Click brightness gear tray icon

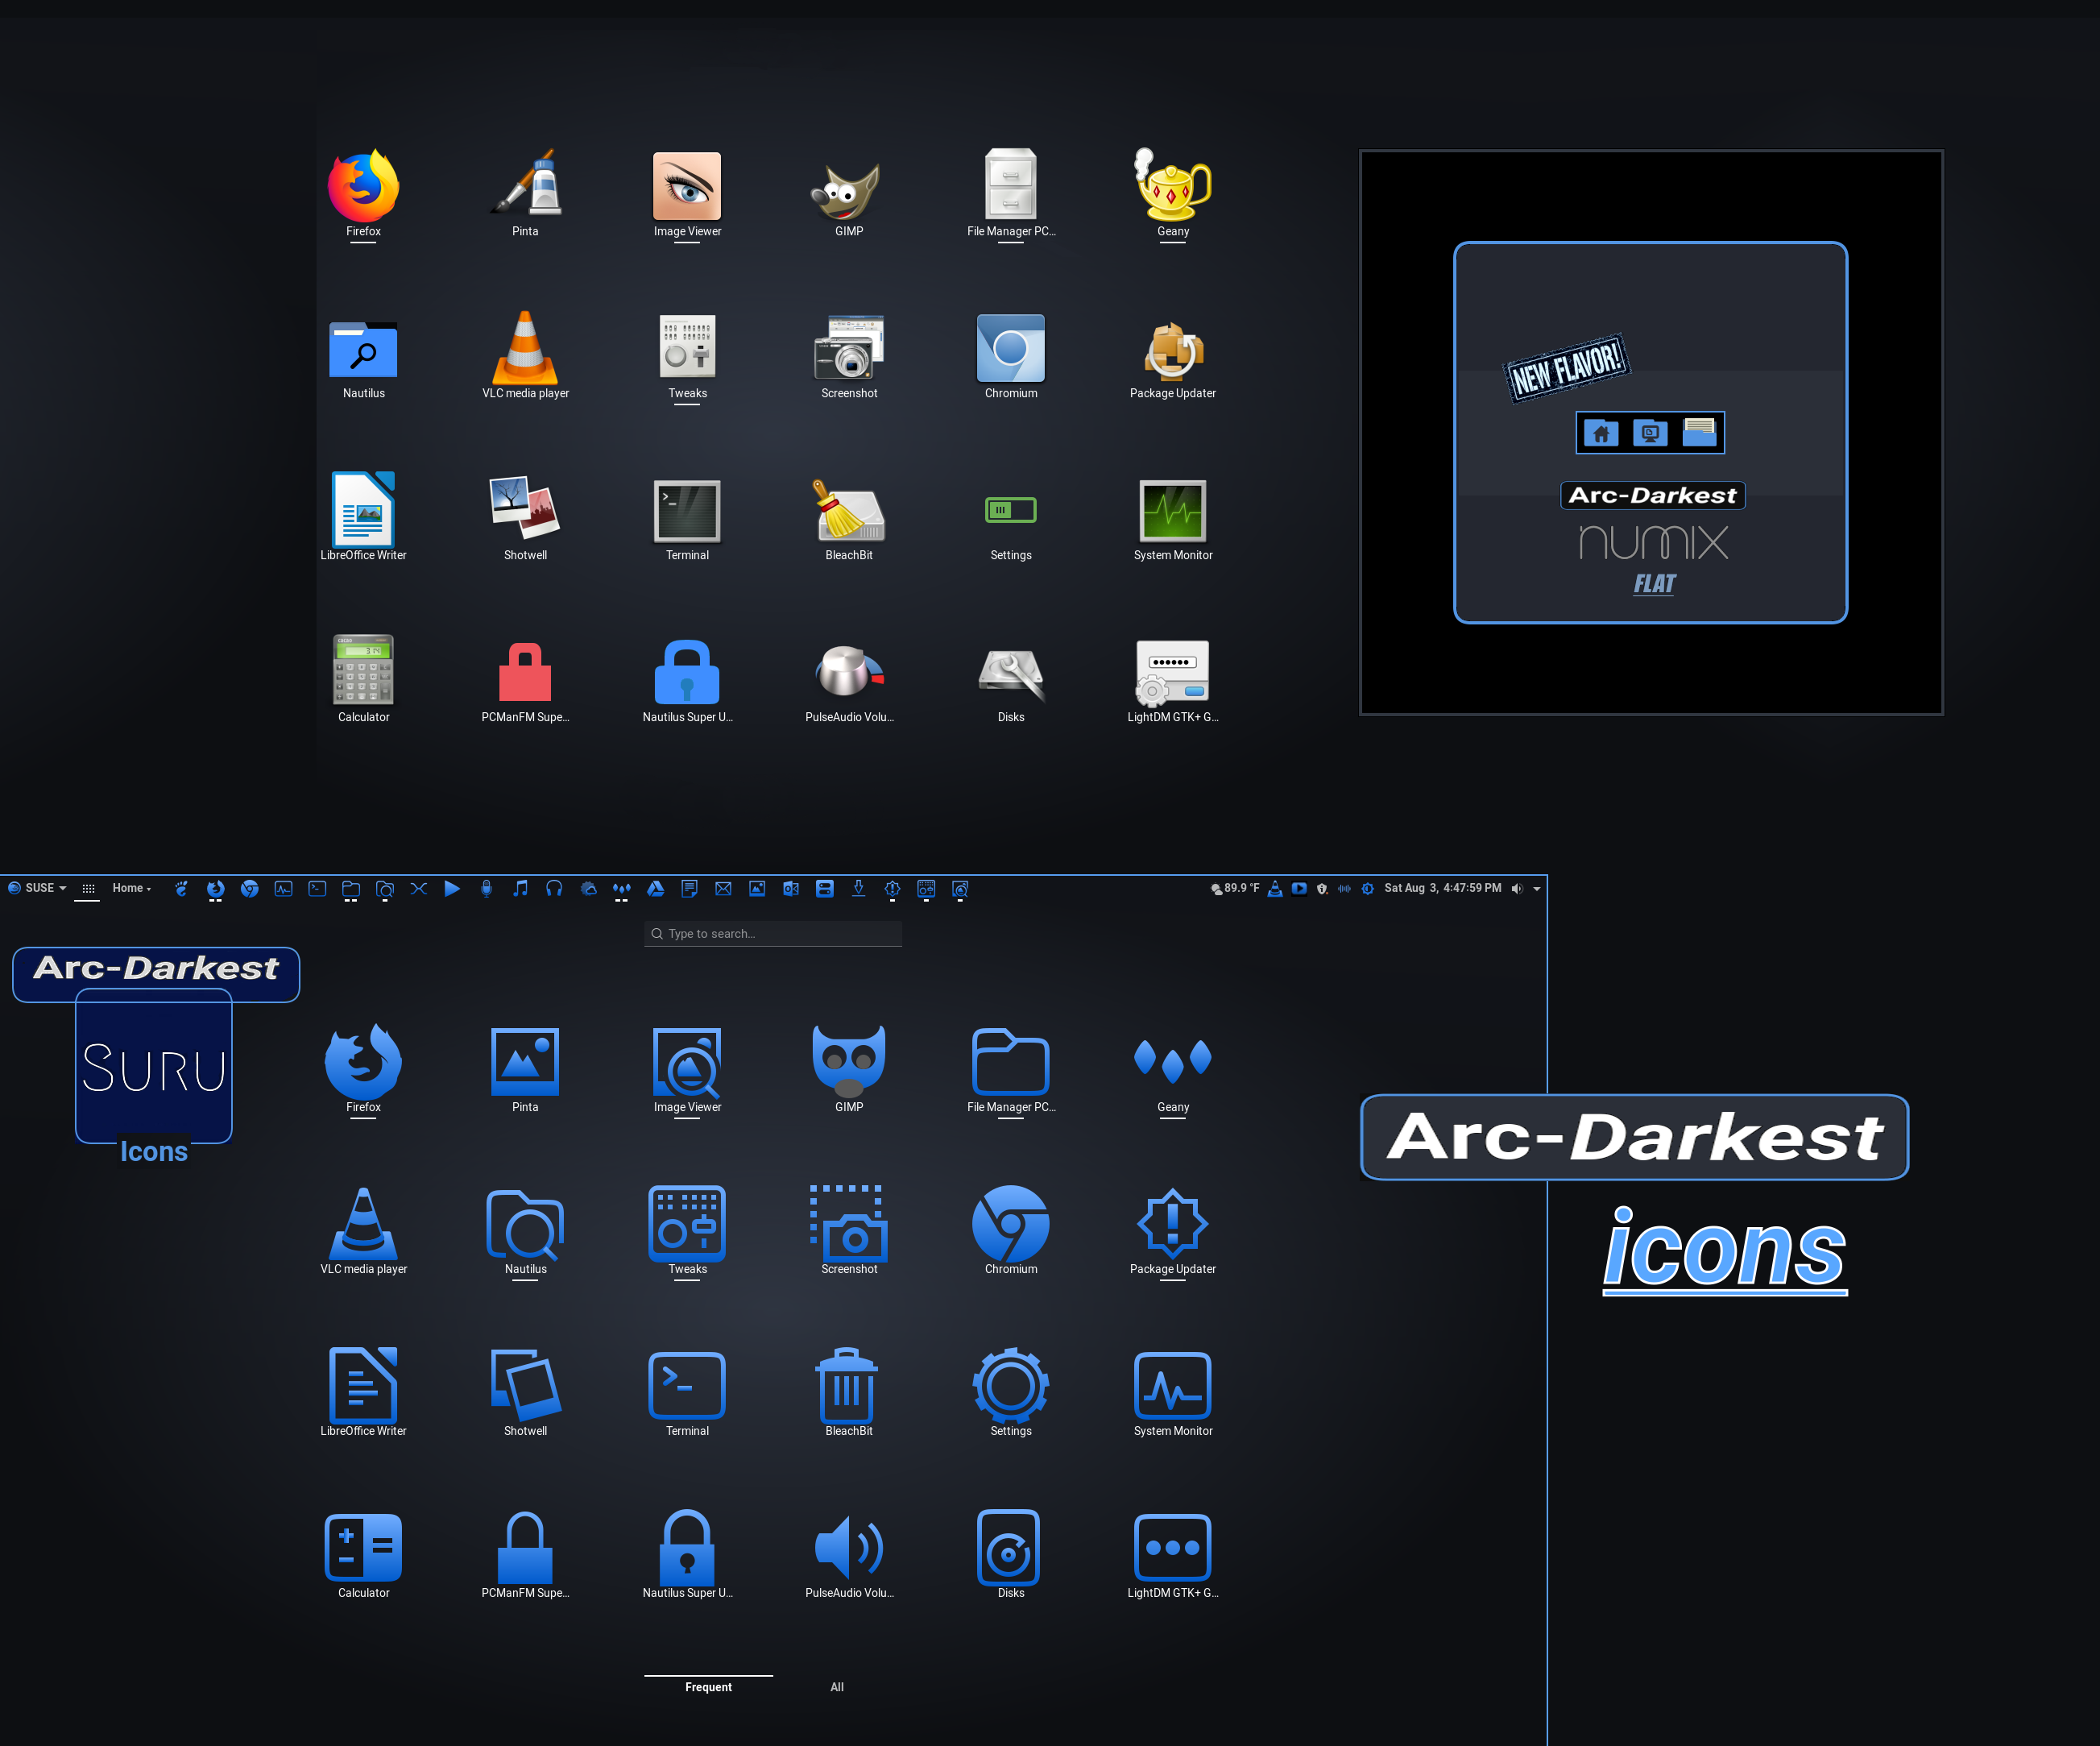click(x=1367, y=889)
